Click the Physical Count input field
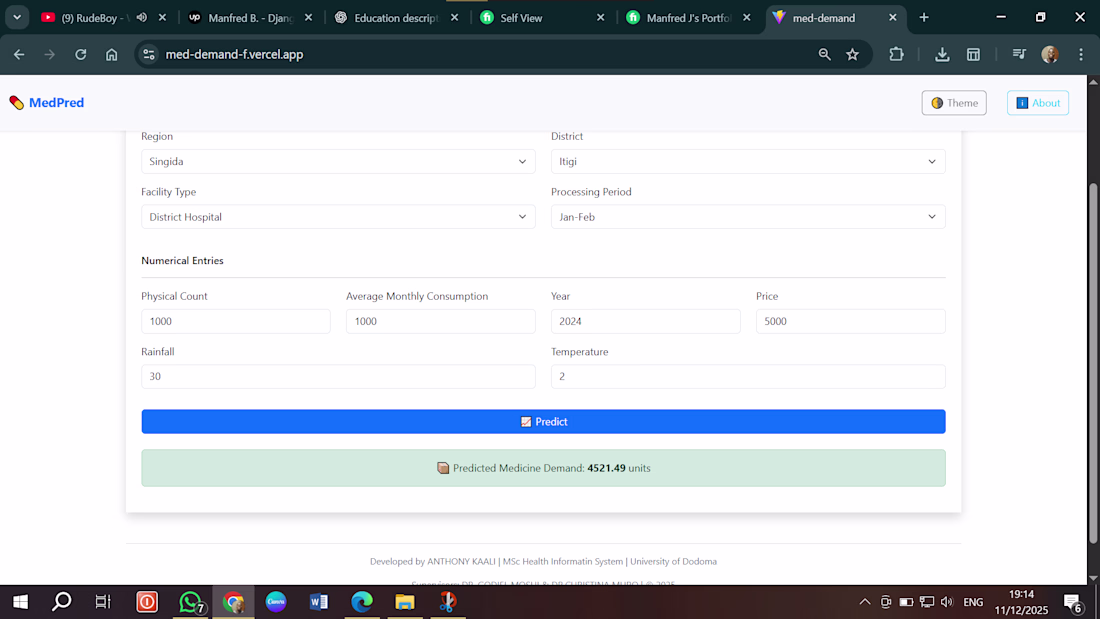1100x619 pixels. (x=236, y=321)
